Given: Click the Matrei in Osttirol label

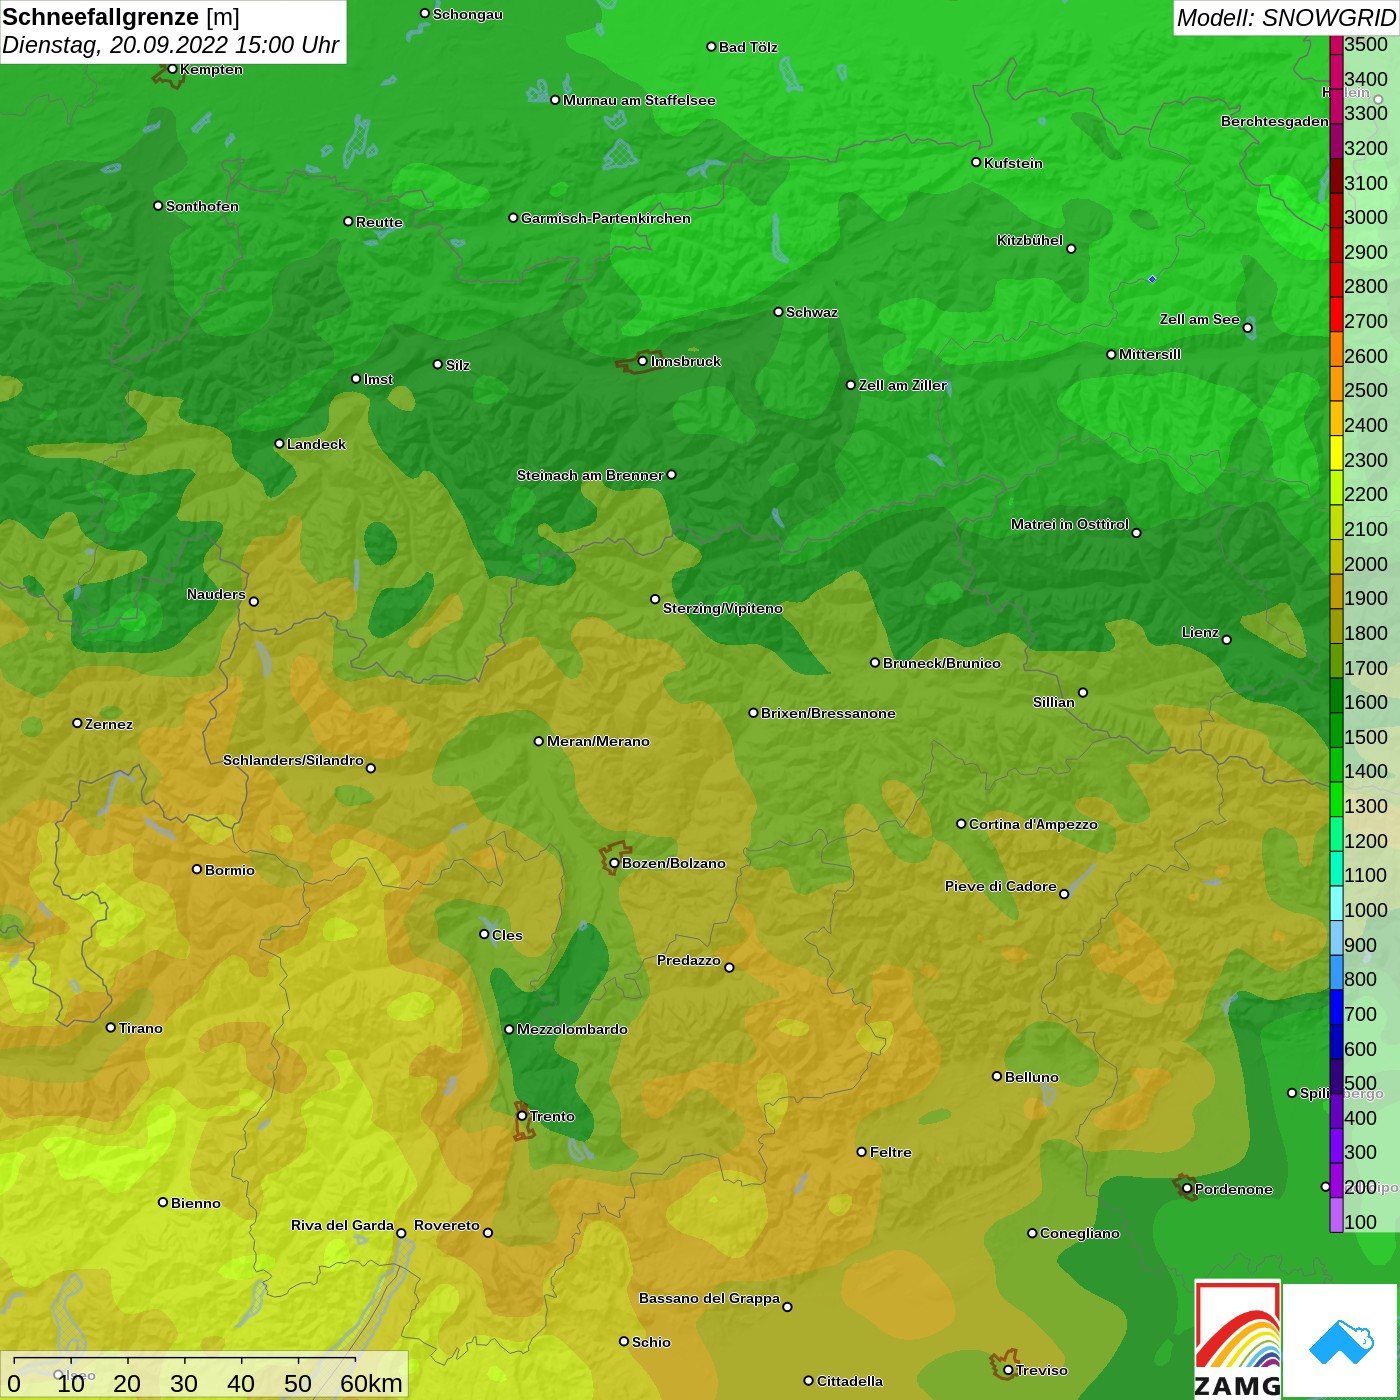Looking at the screenshot, I should tap(1070, 524).
